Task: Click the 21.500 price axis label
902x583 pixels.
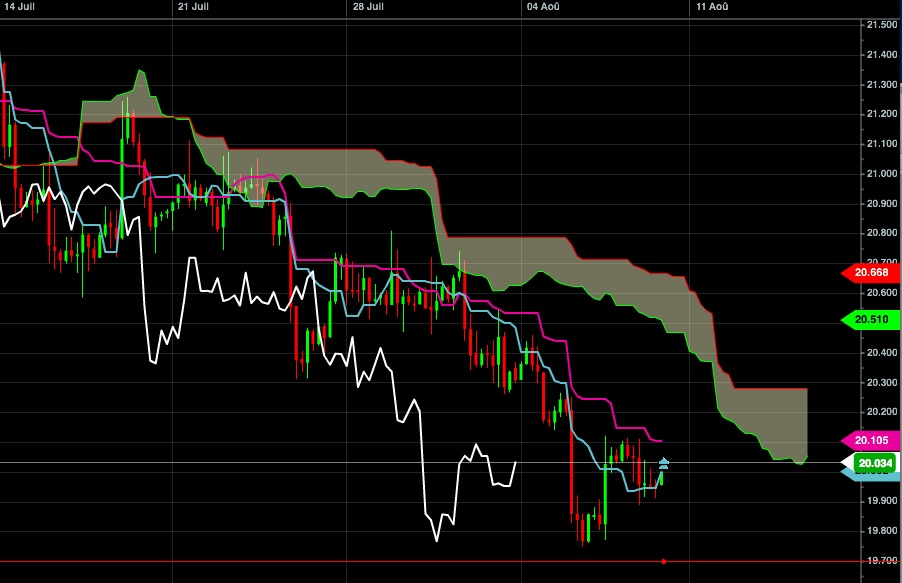Action: [x=881, y=24]
